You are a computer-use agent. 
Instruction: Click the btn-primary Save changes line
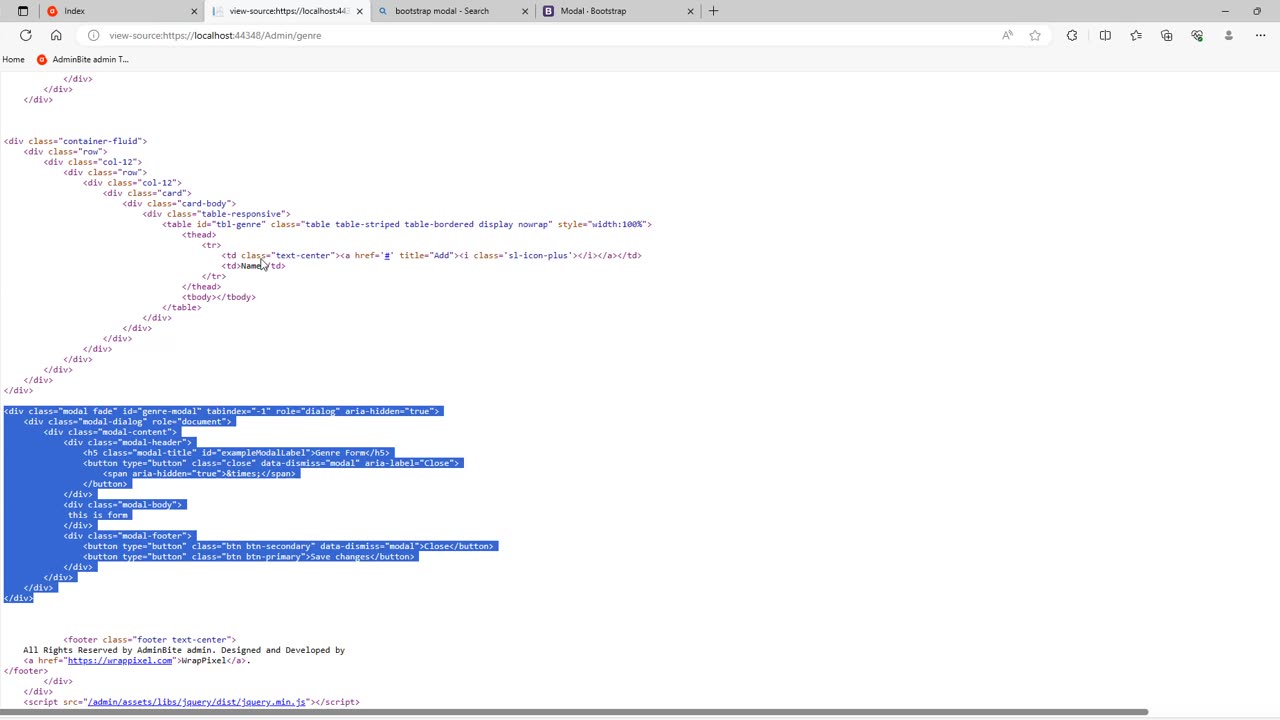[250, 557]
